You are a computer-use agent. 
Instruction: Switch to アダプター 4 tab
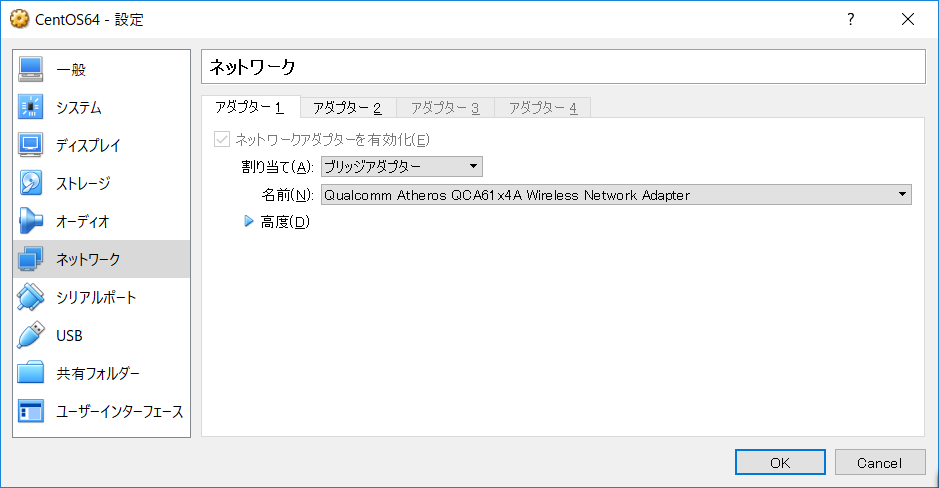click(x=543, y=108)
